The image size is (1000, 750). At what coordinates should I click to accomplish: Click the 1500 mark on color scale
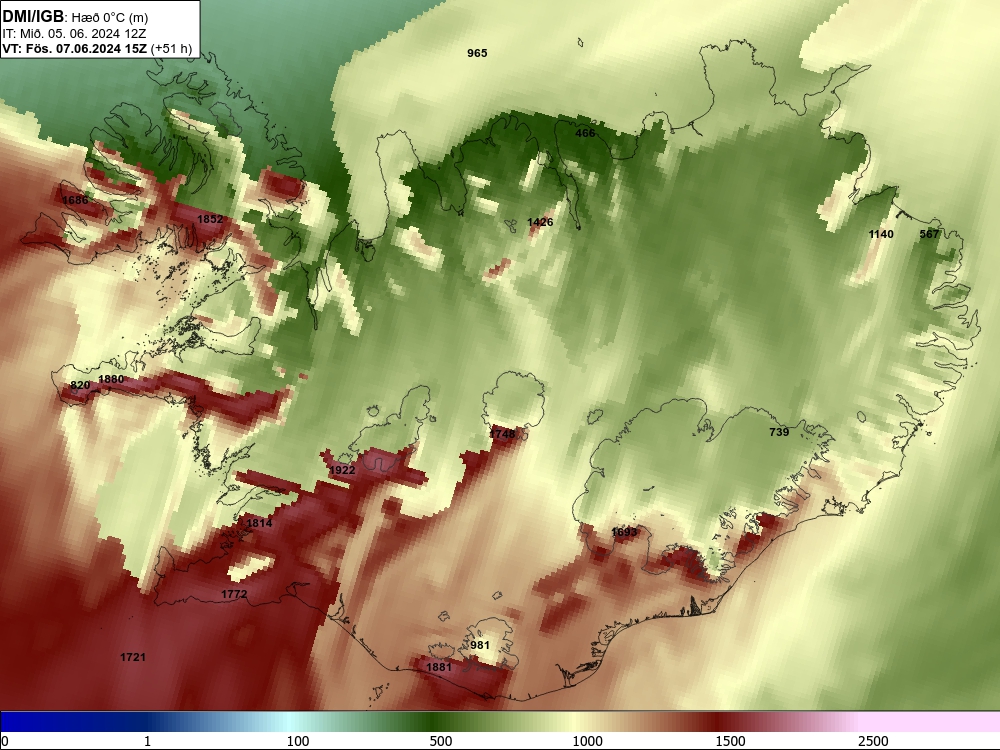[x=730, y=740]
